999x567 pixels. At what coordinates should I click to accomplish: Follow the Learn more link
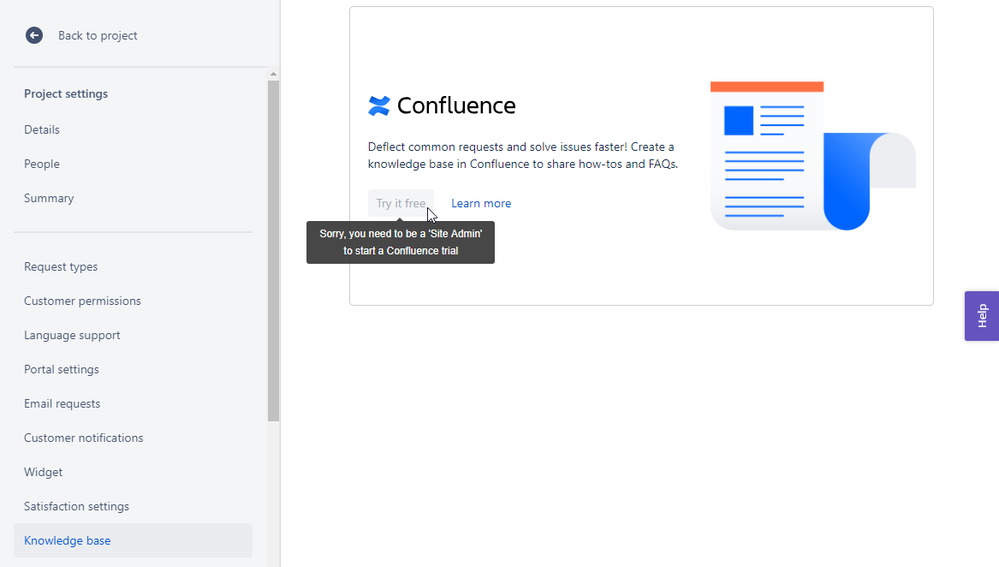coord(481,203)
